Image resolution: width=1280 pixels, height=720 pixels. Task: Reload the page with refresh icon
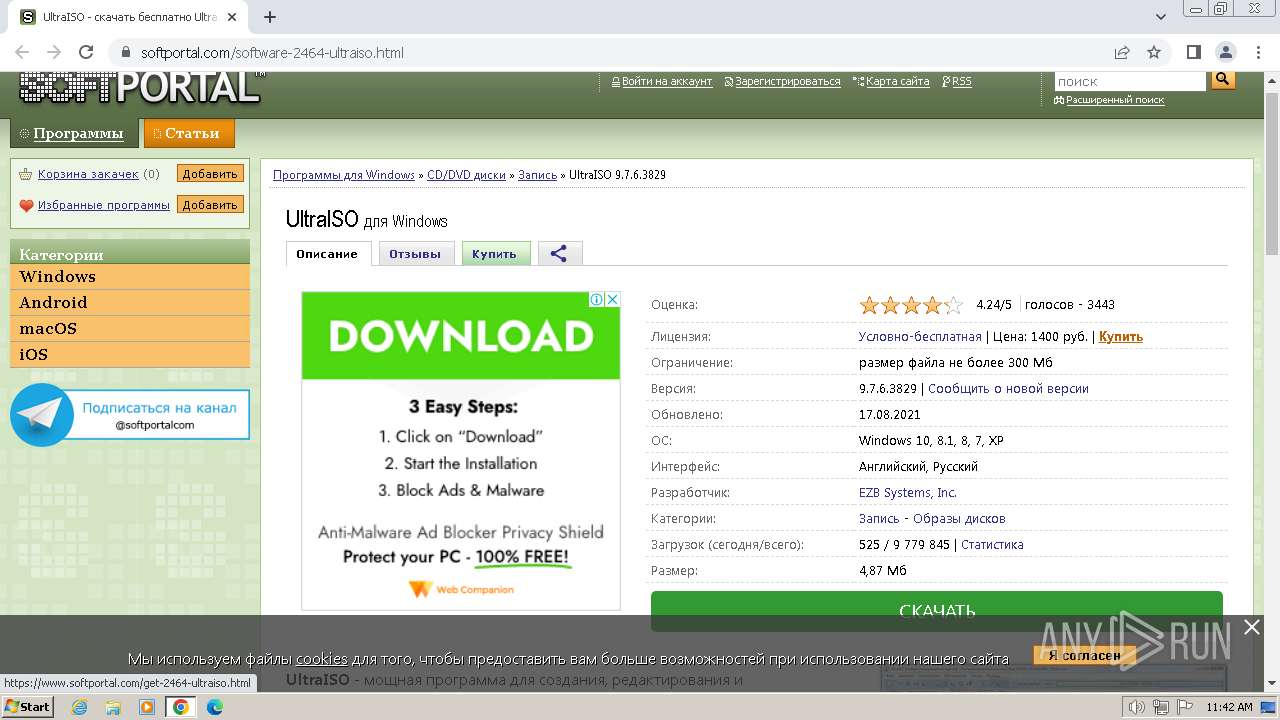tap(86, 53)
